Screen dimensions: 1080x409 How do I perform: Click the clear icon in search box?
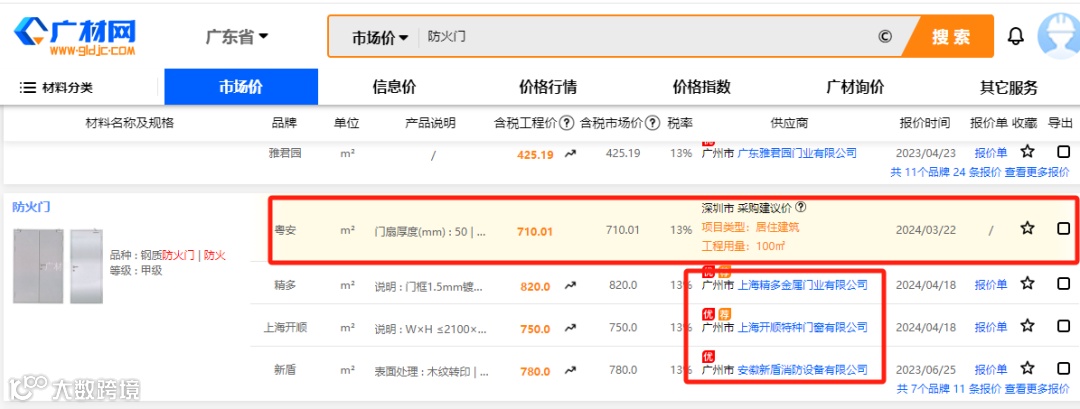(885, 36)
